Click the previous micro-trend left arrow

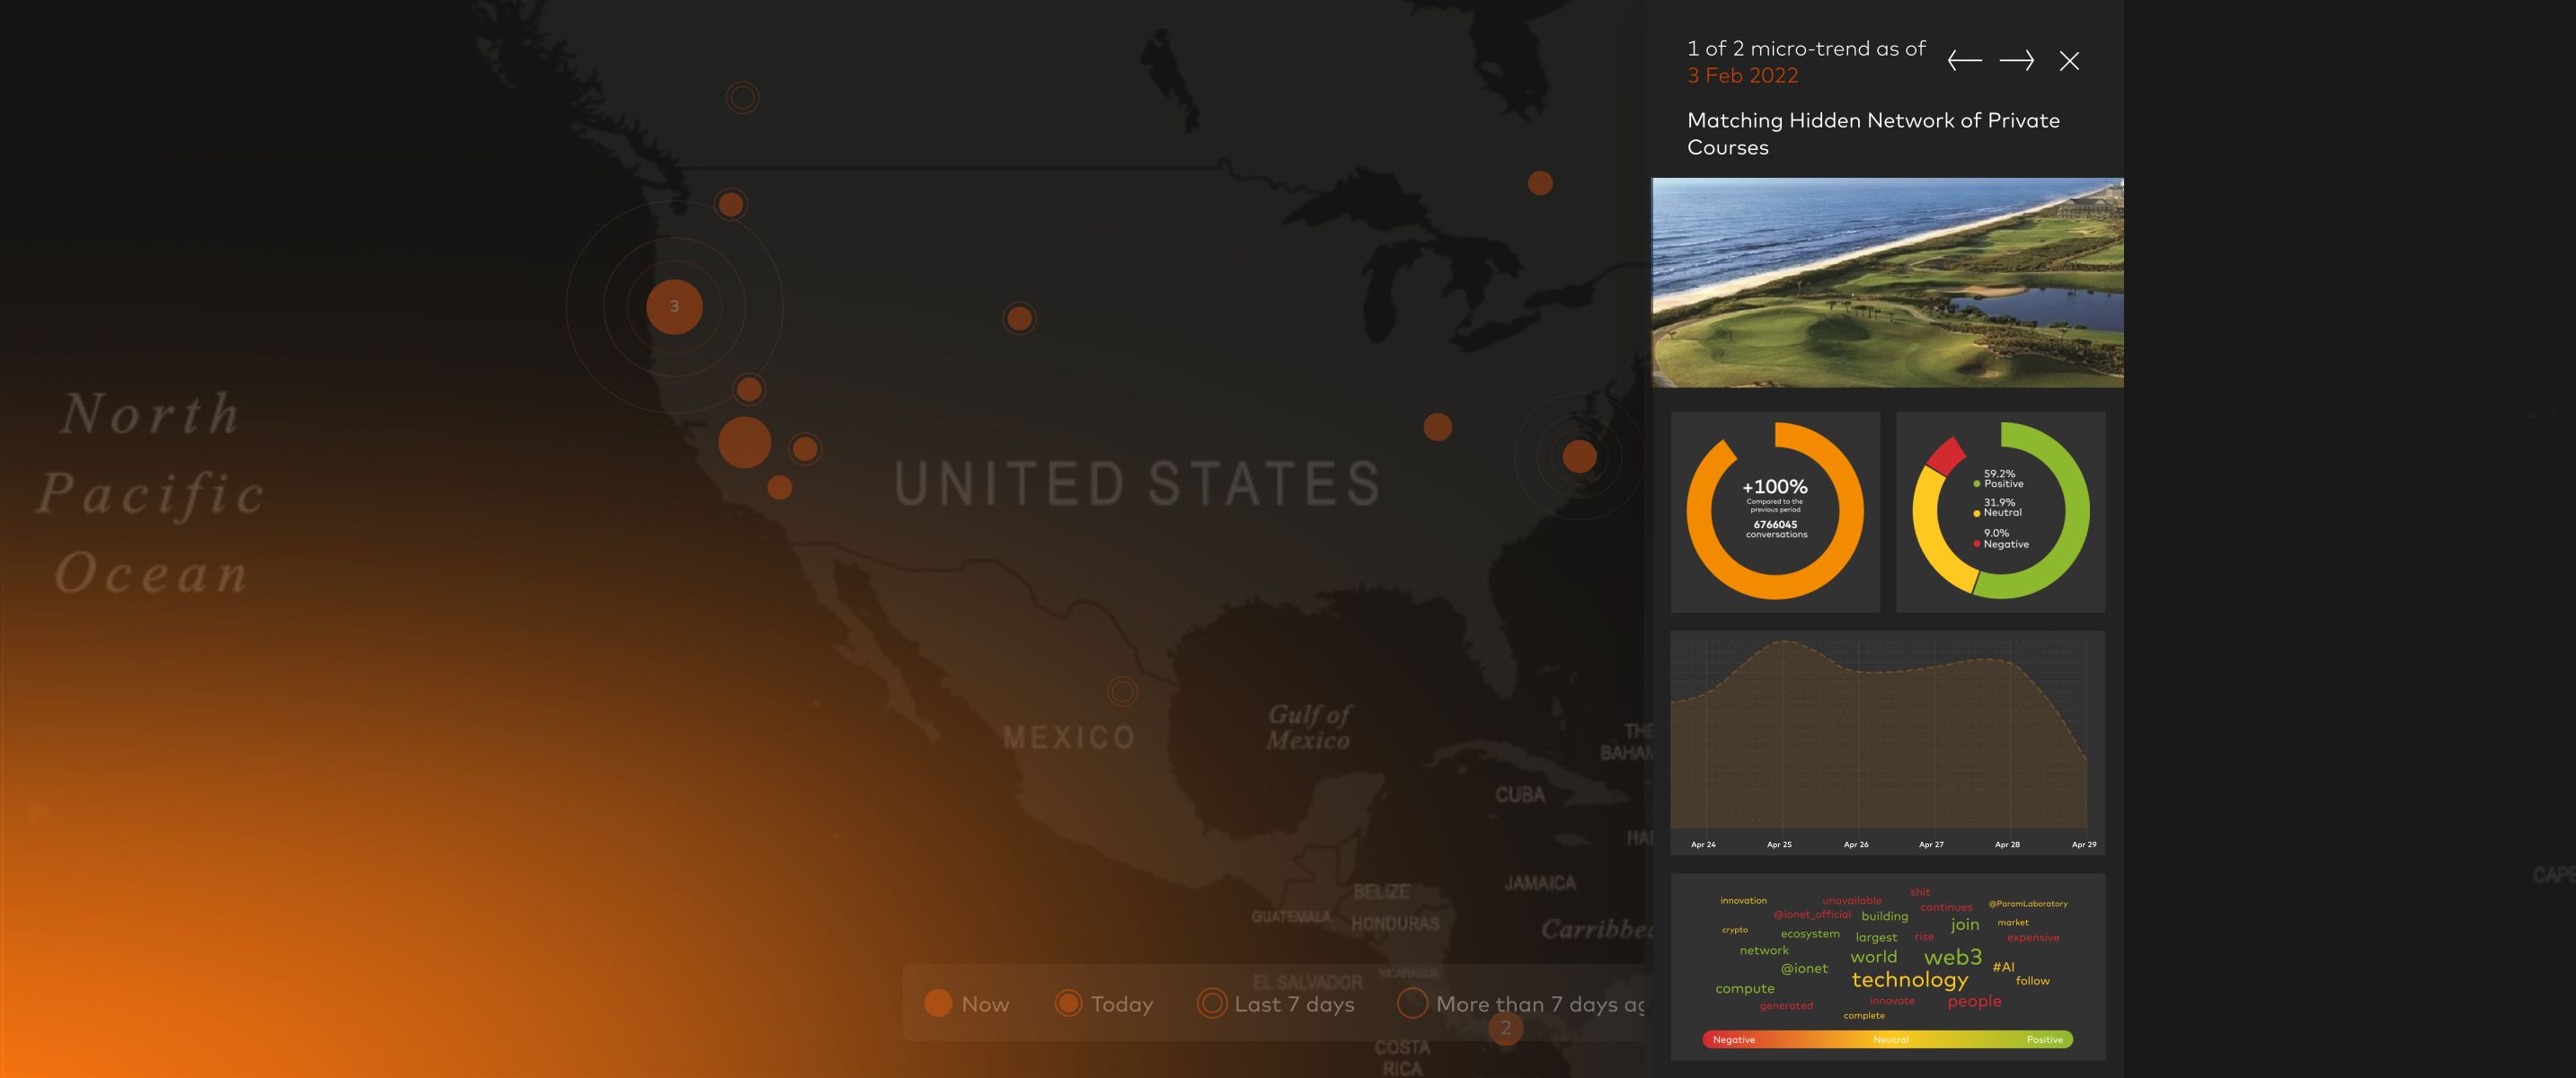click(x=1964, y=61)
